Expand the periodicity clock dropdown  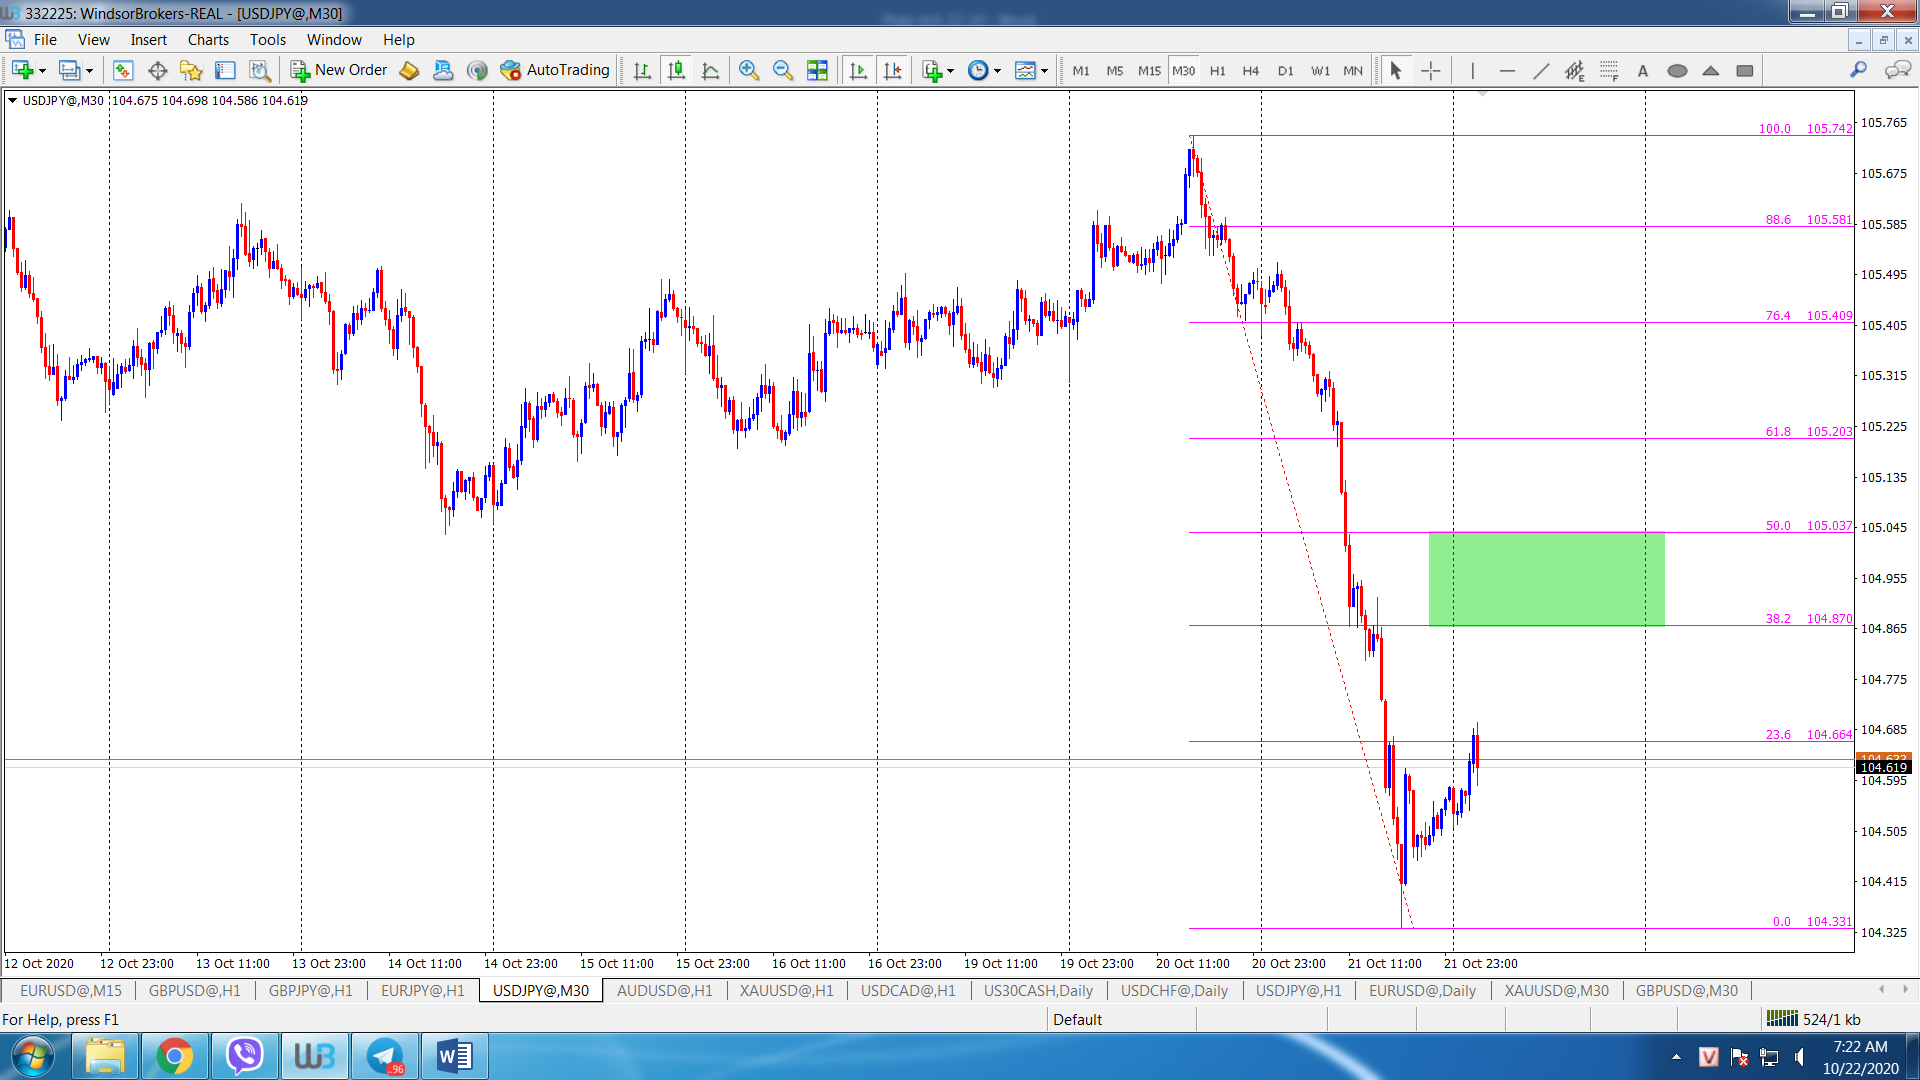[x=997, y=71]
